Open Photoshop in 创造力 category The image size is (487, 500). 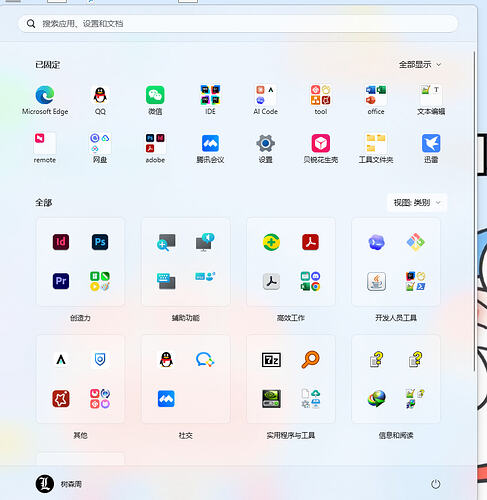pos(100,242)
